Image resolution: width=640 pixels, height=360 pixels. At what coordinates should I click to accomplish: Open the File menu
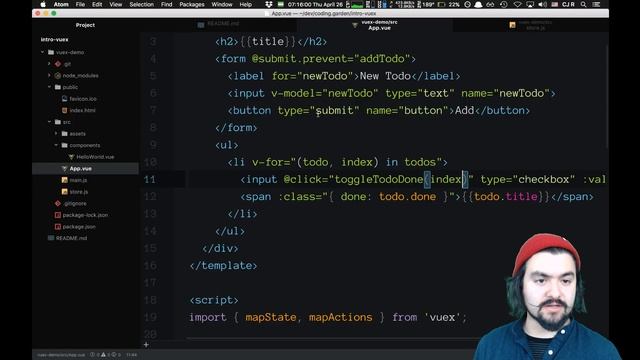coord(80,4)
